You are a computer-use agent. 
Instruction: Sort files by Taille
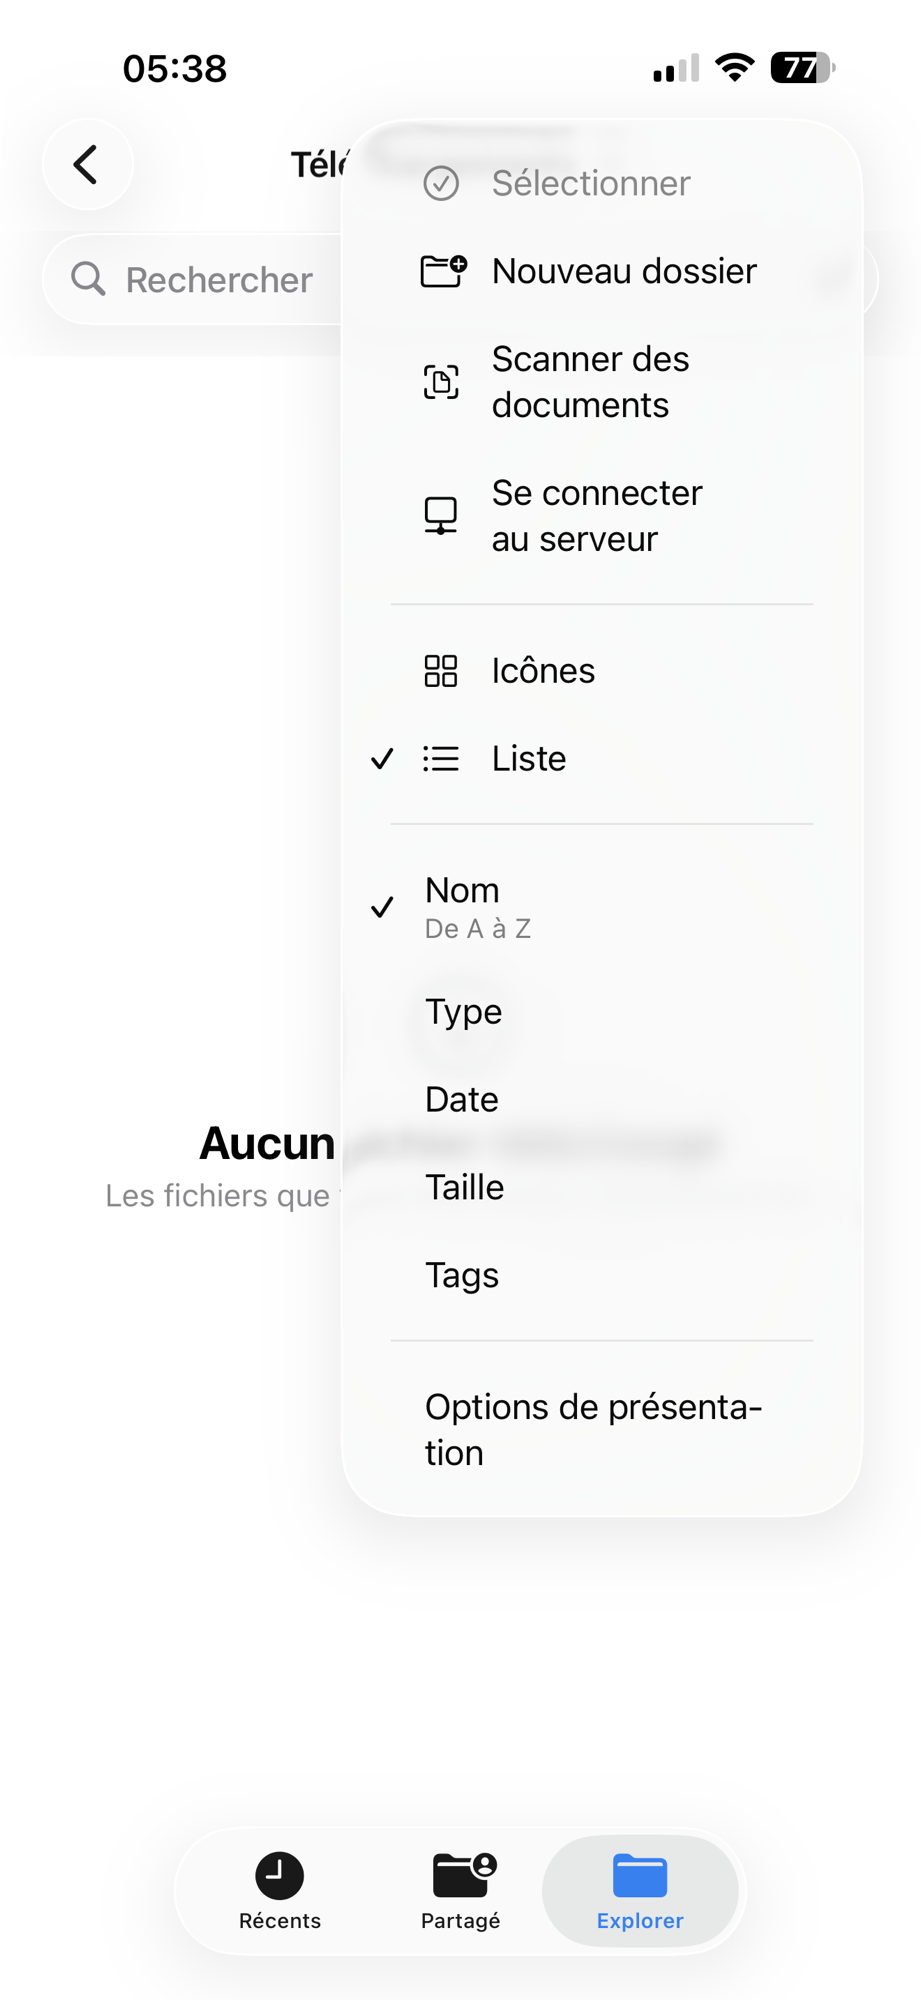(x=464, y=1187)
